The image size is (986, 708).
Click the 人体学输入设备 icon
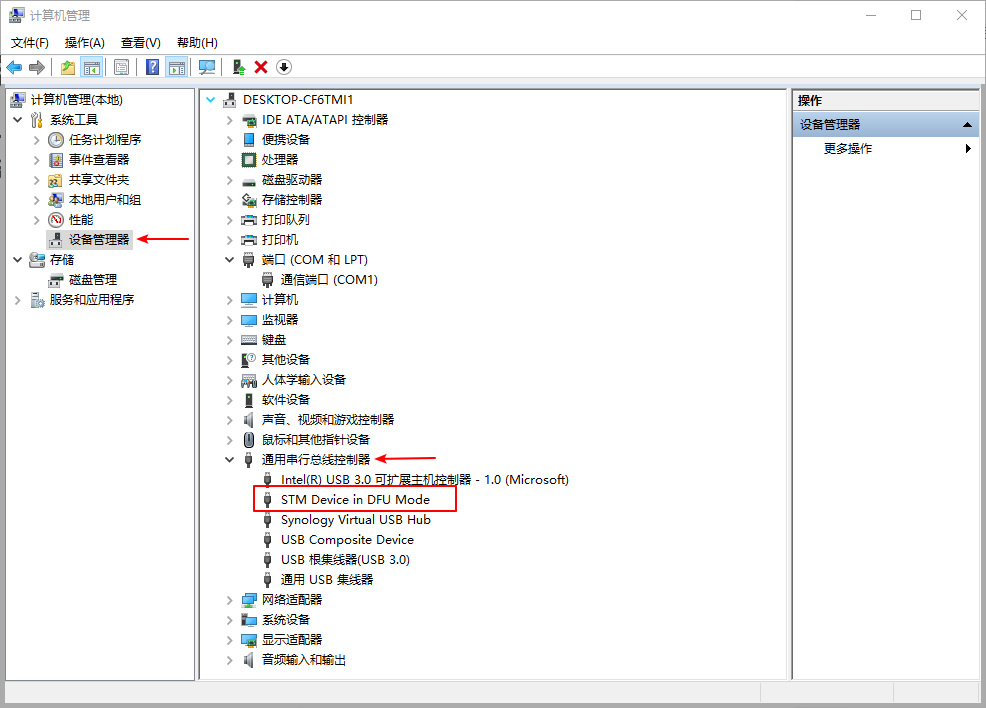(249, 380)
